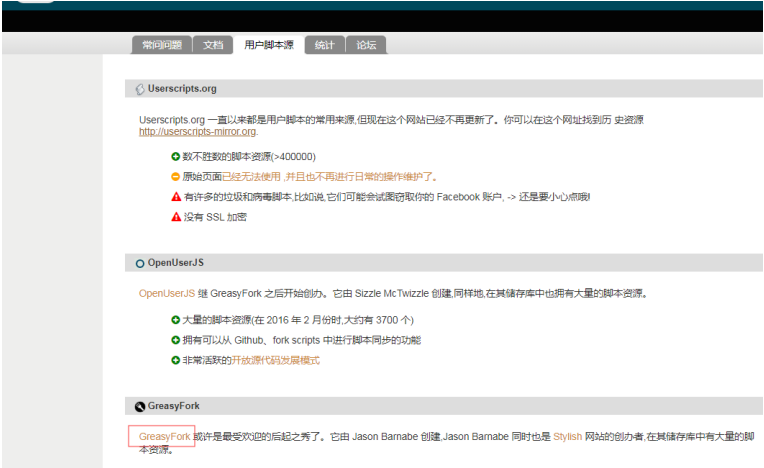Click the text 数不胜数的脚本资源(>400000)
The image size is (764, 468).
tap(249, 156)
